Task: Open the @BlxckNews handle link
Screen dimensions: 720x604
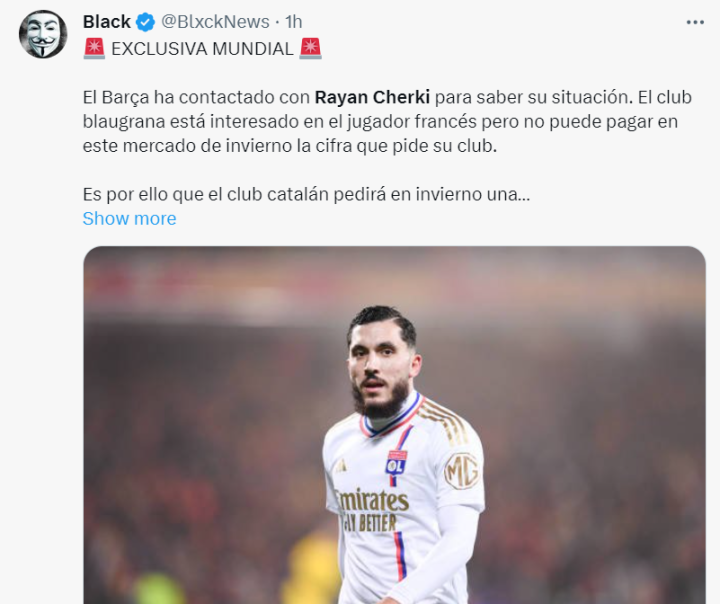Action: (215, 22)
